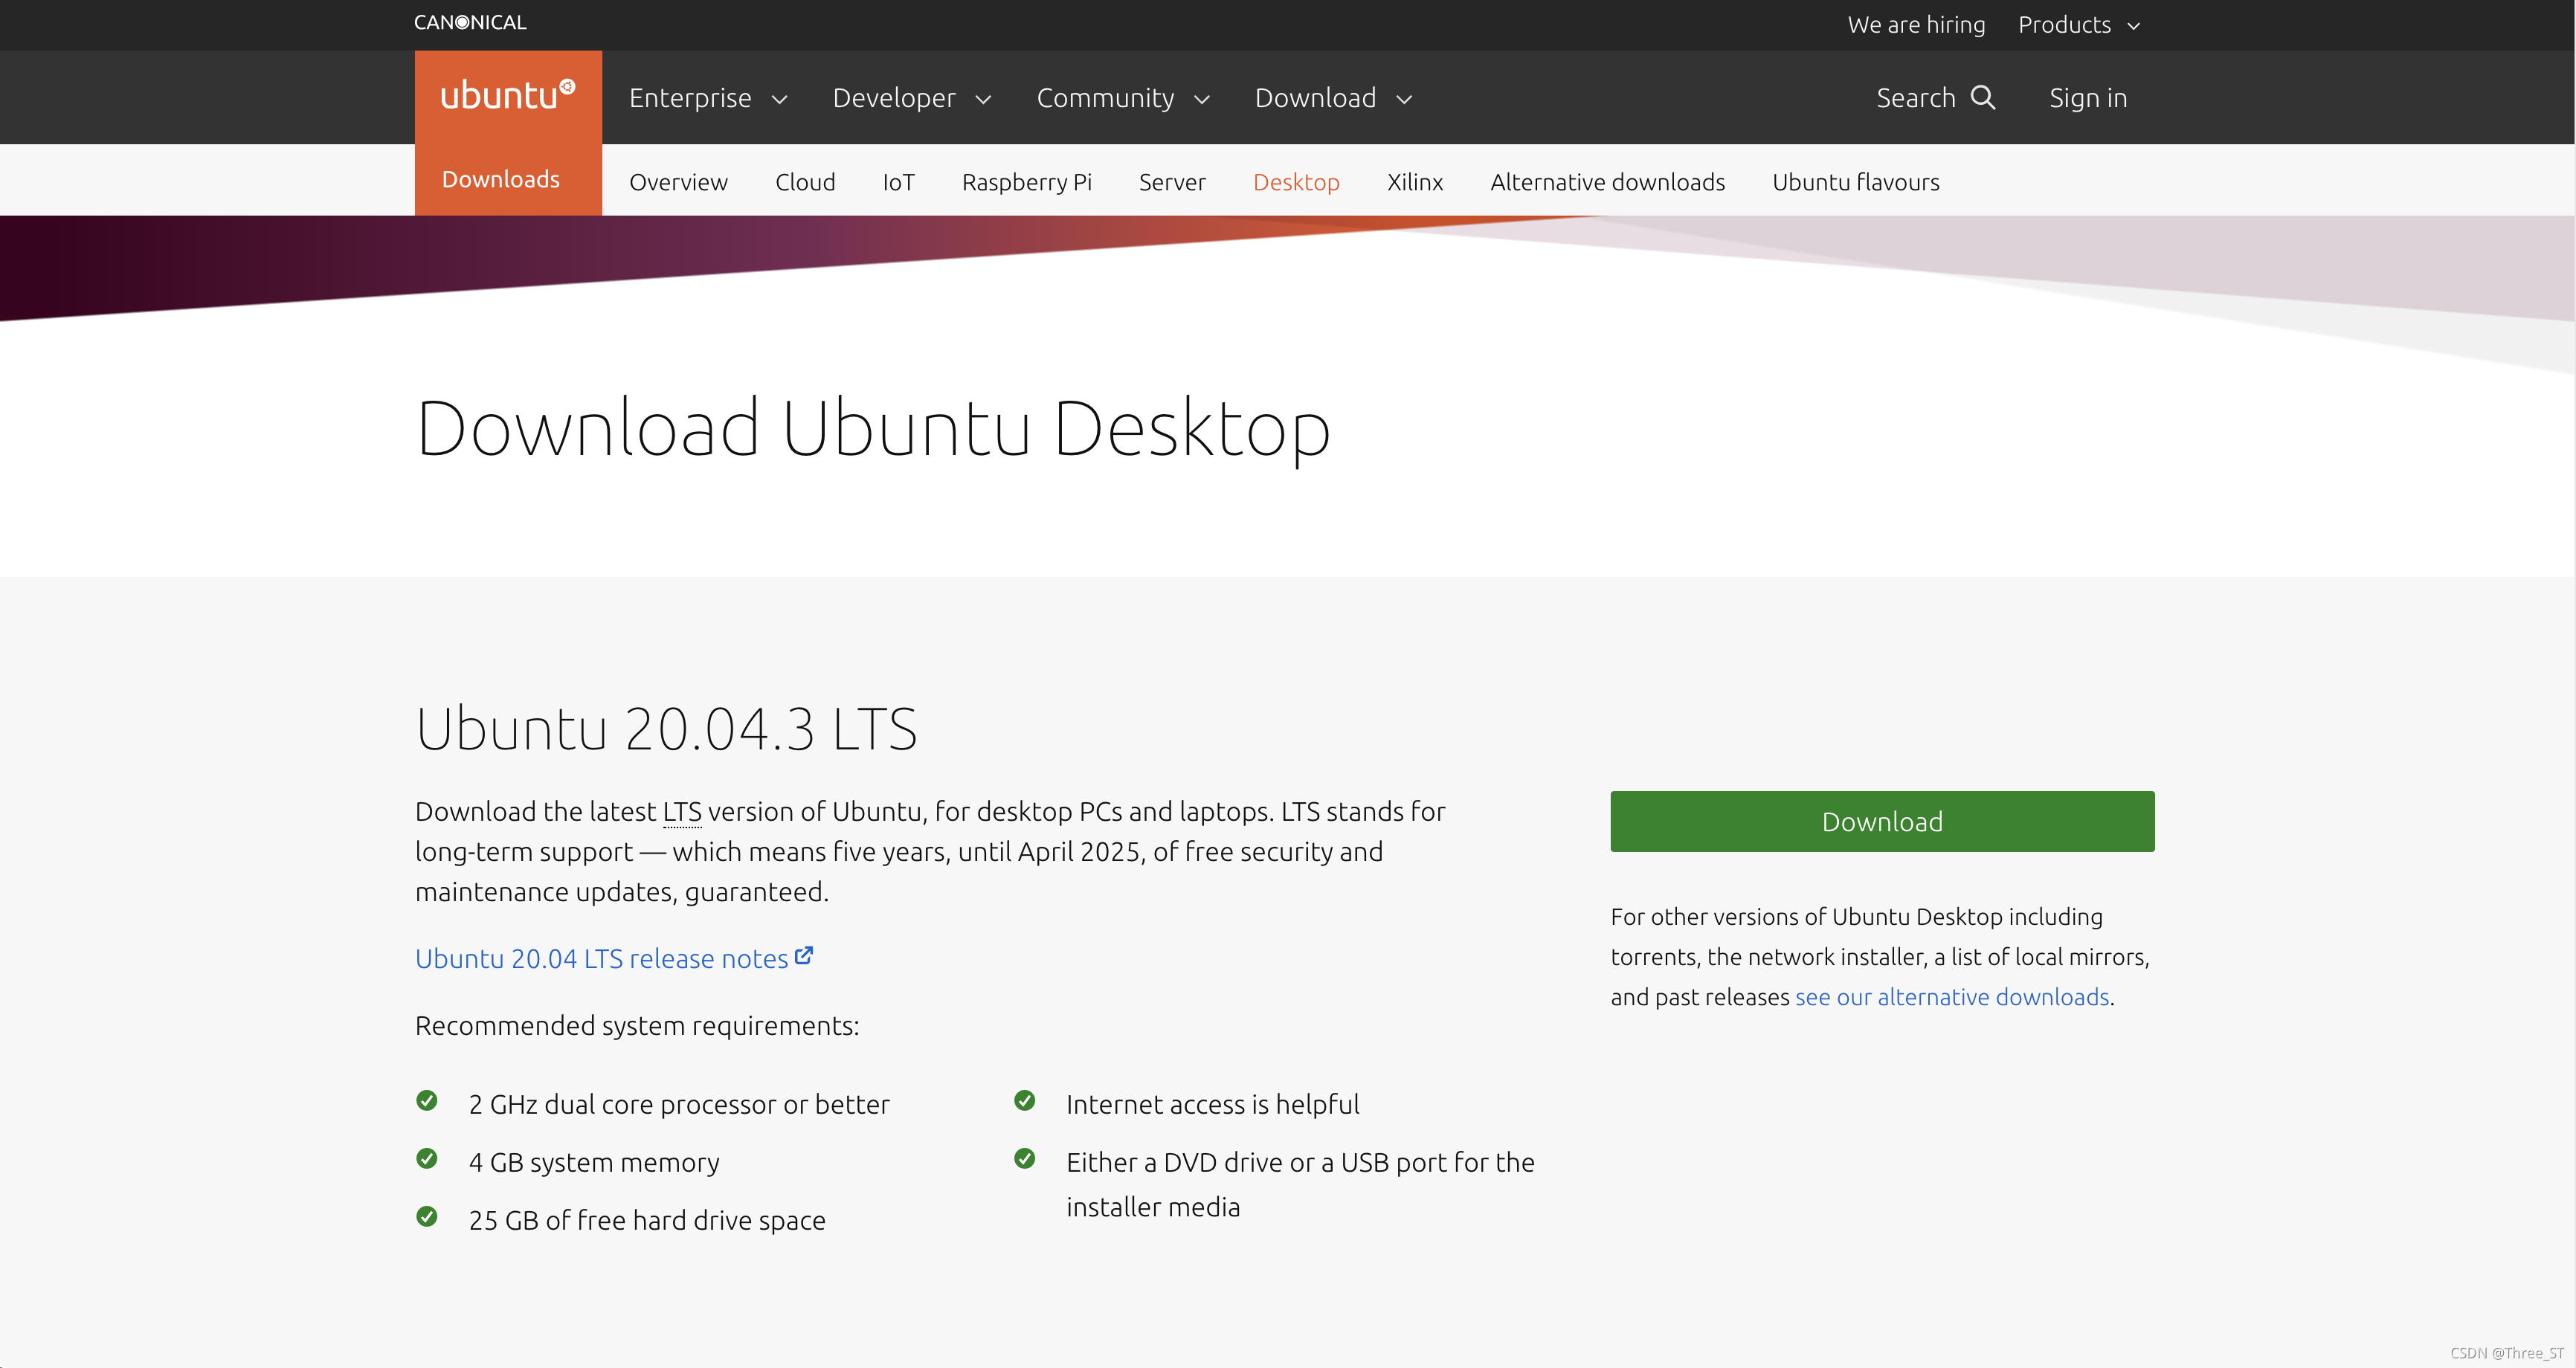This screenshot has width=2576, height=1368.
Task: Open the Enterprise dropdown menu
Action: point(707,97)
